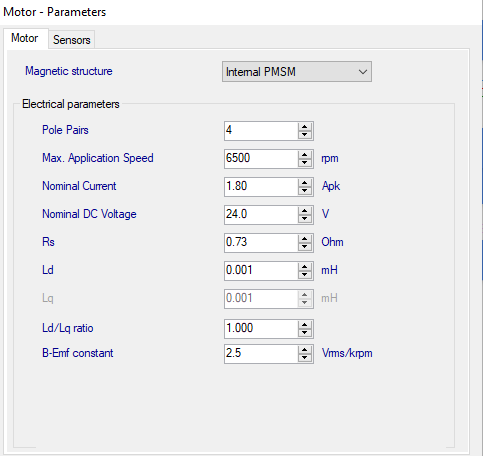Focus the Nominal Current value box
This screenshot has width=483, height=456.
click(261, 187)
